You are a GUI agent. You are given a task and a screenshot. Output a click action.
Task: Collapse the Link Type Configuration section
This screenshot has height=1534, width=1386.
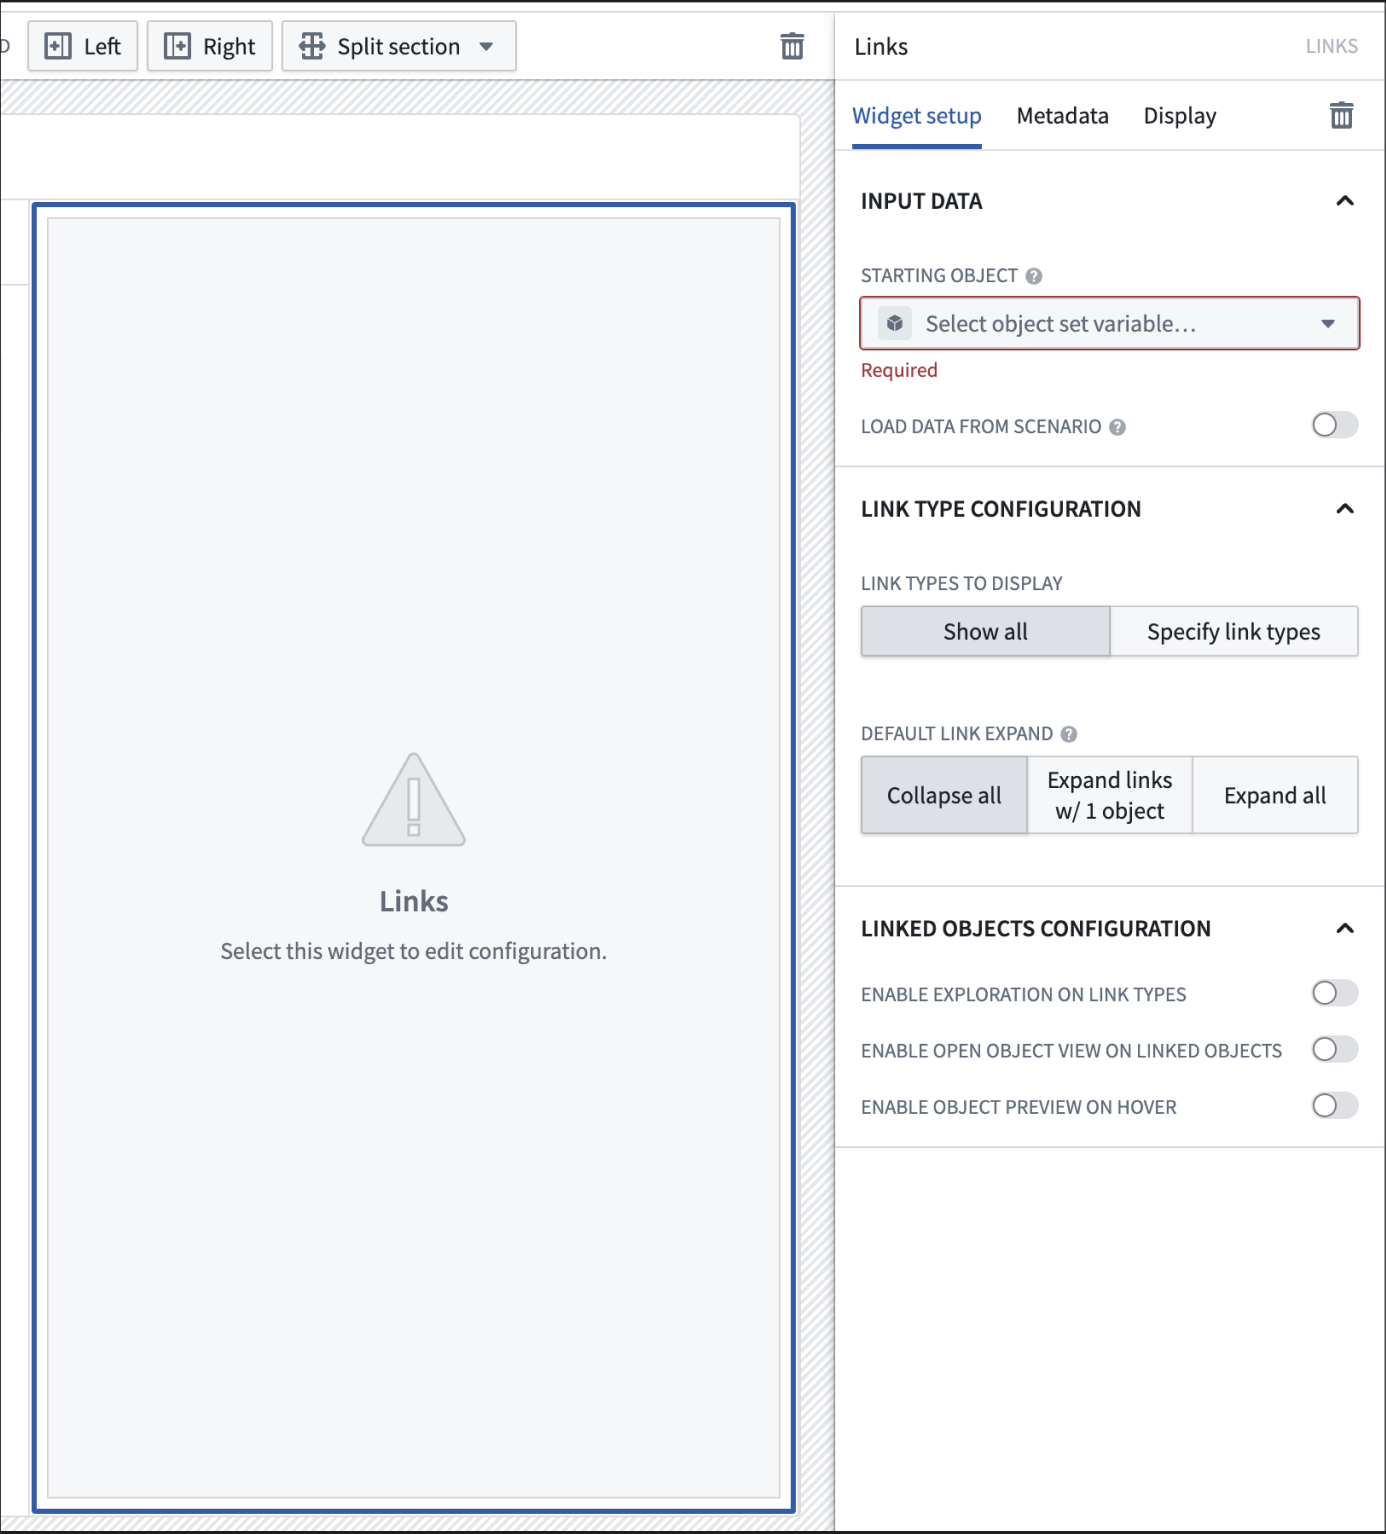(1345, 509)
